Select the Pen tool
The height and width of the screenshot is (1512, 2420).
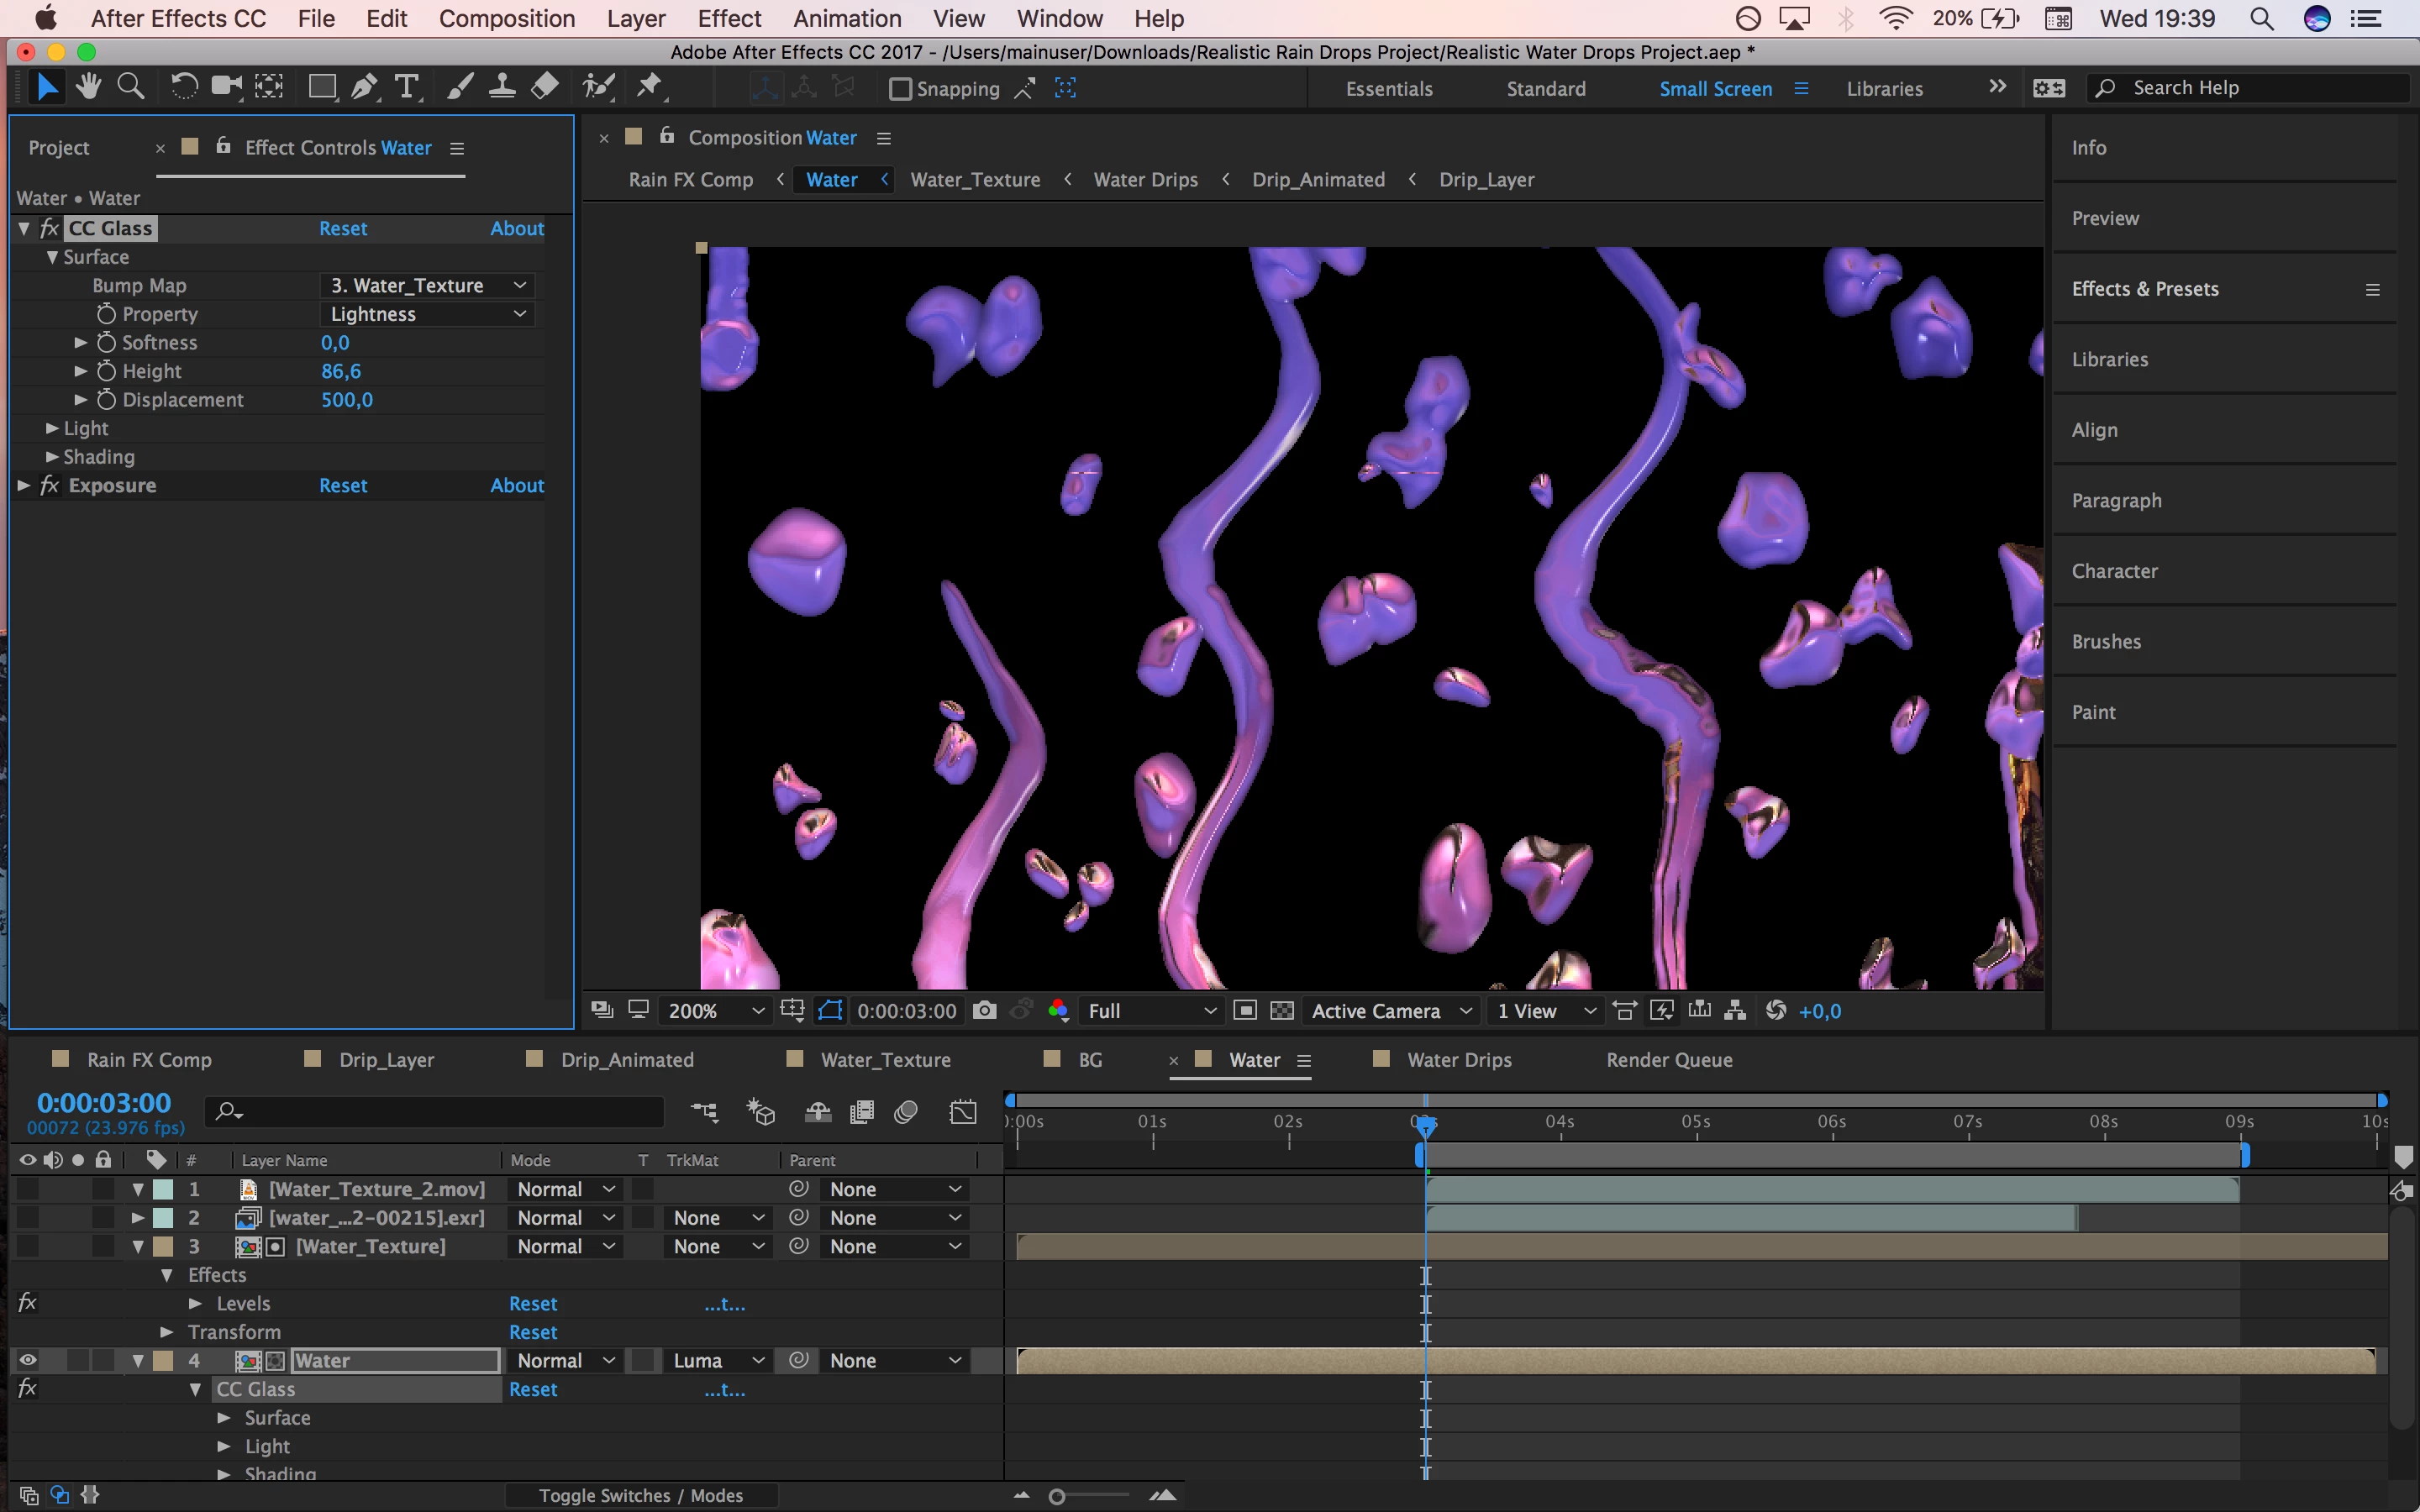point(364,88)
